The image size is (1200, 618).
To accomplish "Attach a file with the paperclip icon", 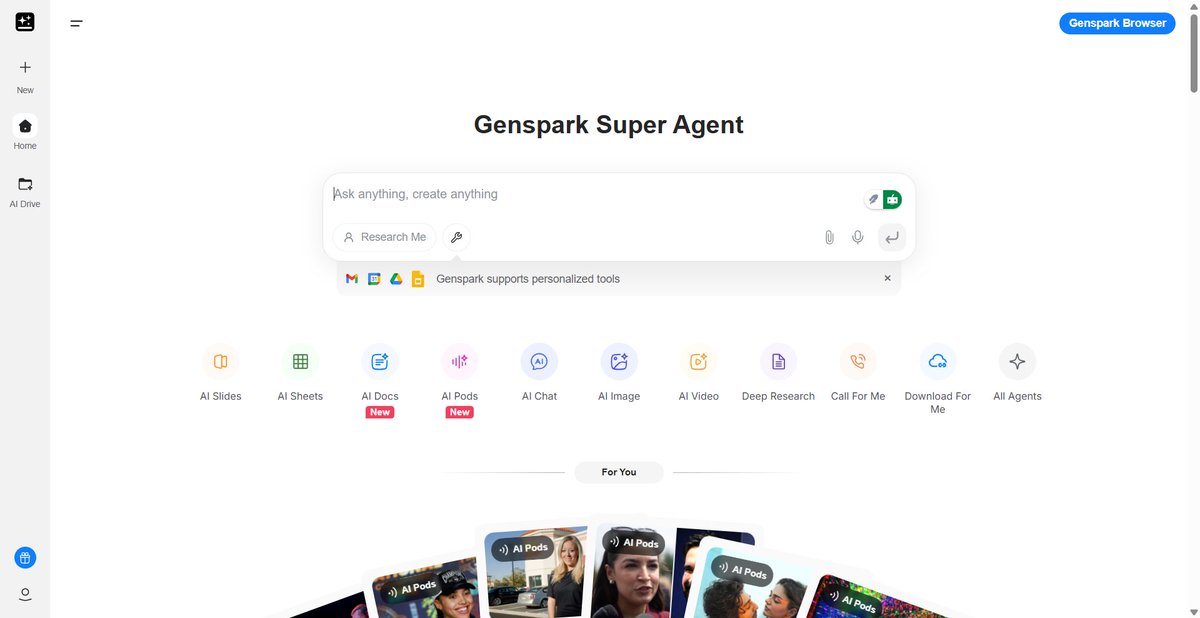I will point(829,237).
